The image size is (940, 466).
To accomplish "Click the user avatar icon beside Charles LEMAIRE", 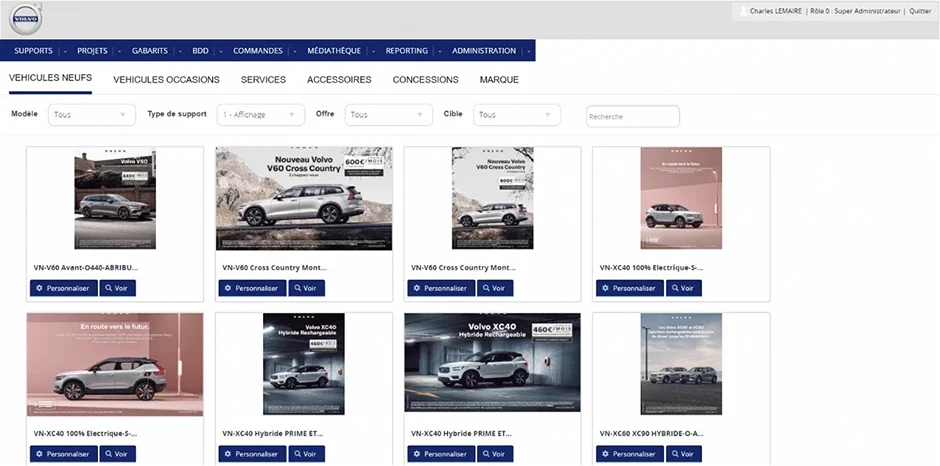I will pos(743,11).
